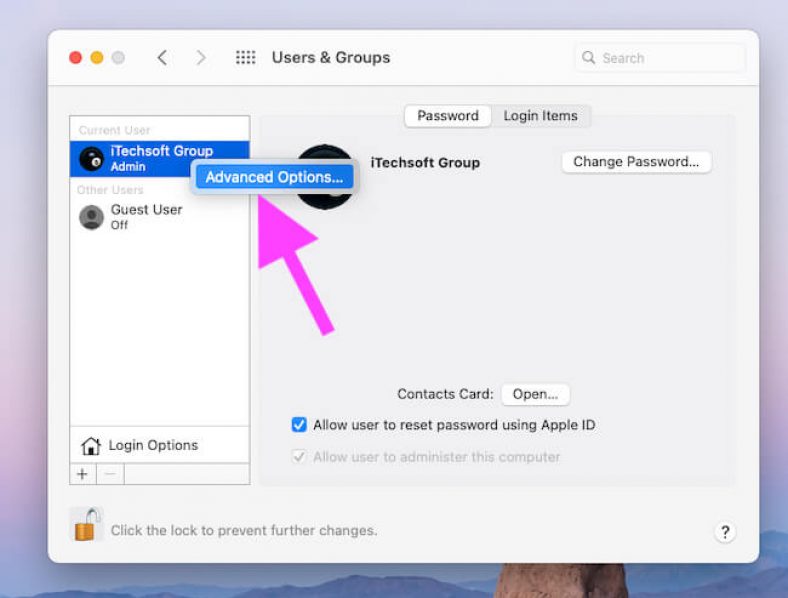The height and width of the screenshot is (598, 788).
Task: Click the Other Users label
Action: [110, 189]
